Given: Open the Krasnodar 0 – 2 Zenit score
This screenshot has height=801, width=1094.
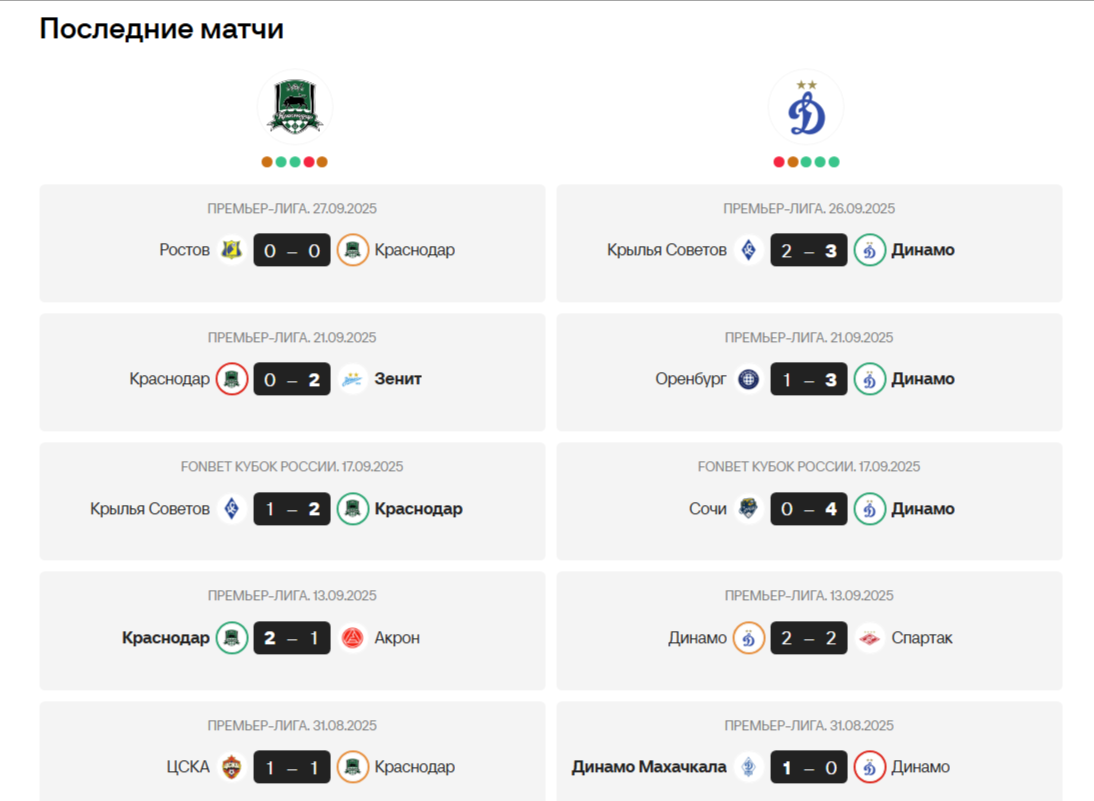Looking at the screenshot, I should (292, 380).
